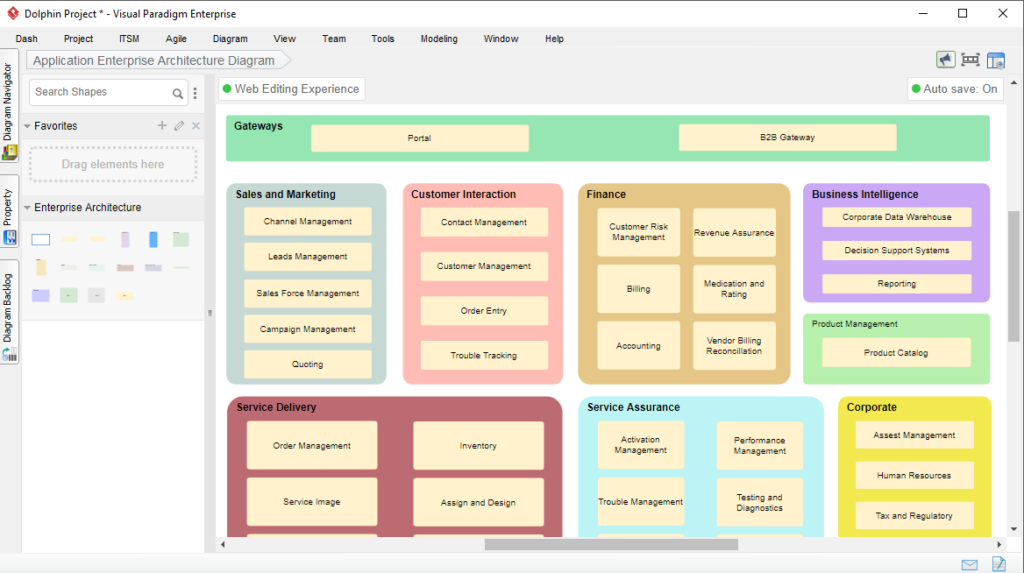
Task: Click the fit-to-screen presentation icon
Action: point(970,60)
